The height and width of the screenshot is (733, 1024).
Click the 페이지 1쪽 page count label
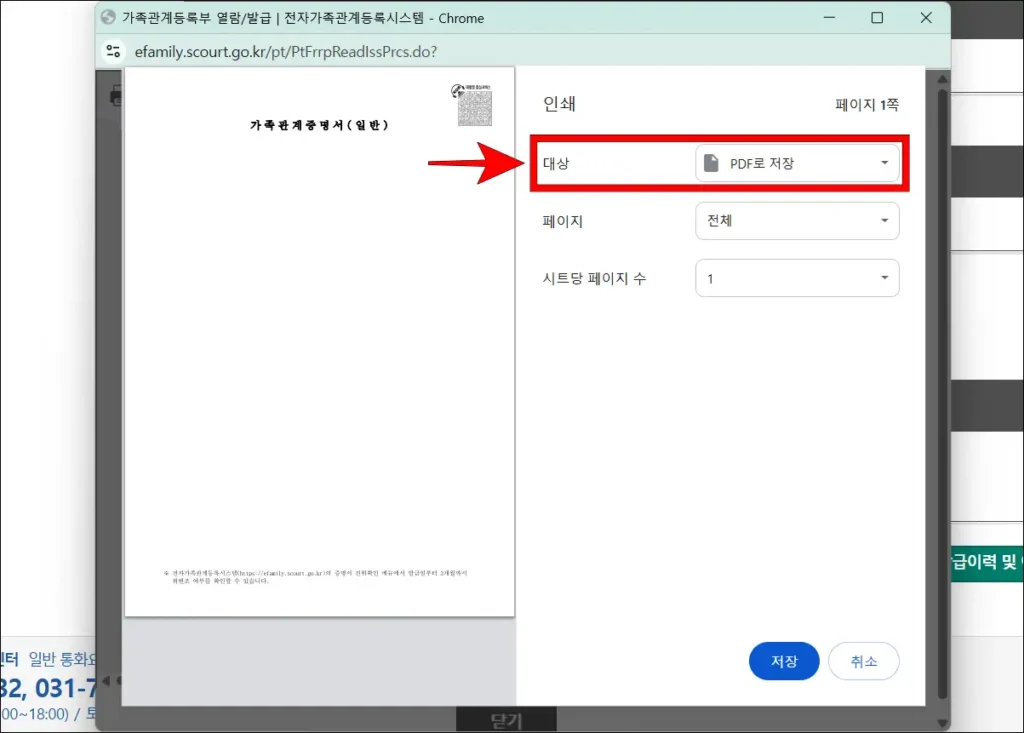(866, 104)
